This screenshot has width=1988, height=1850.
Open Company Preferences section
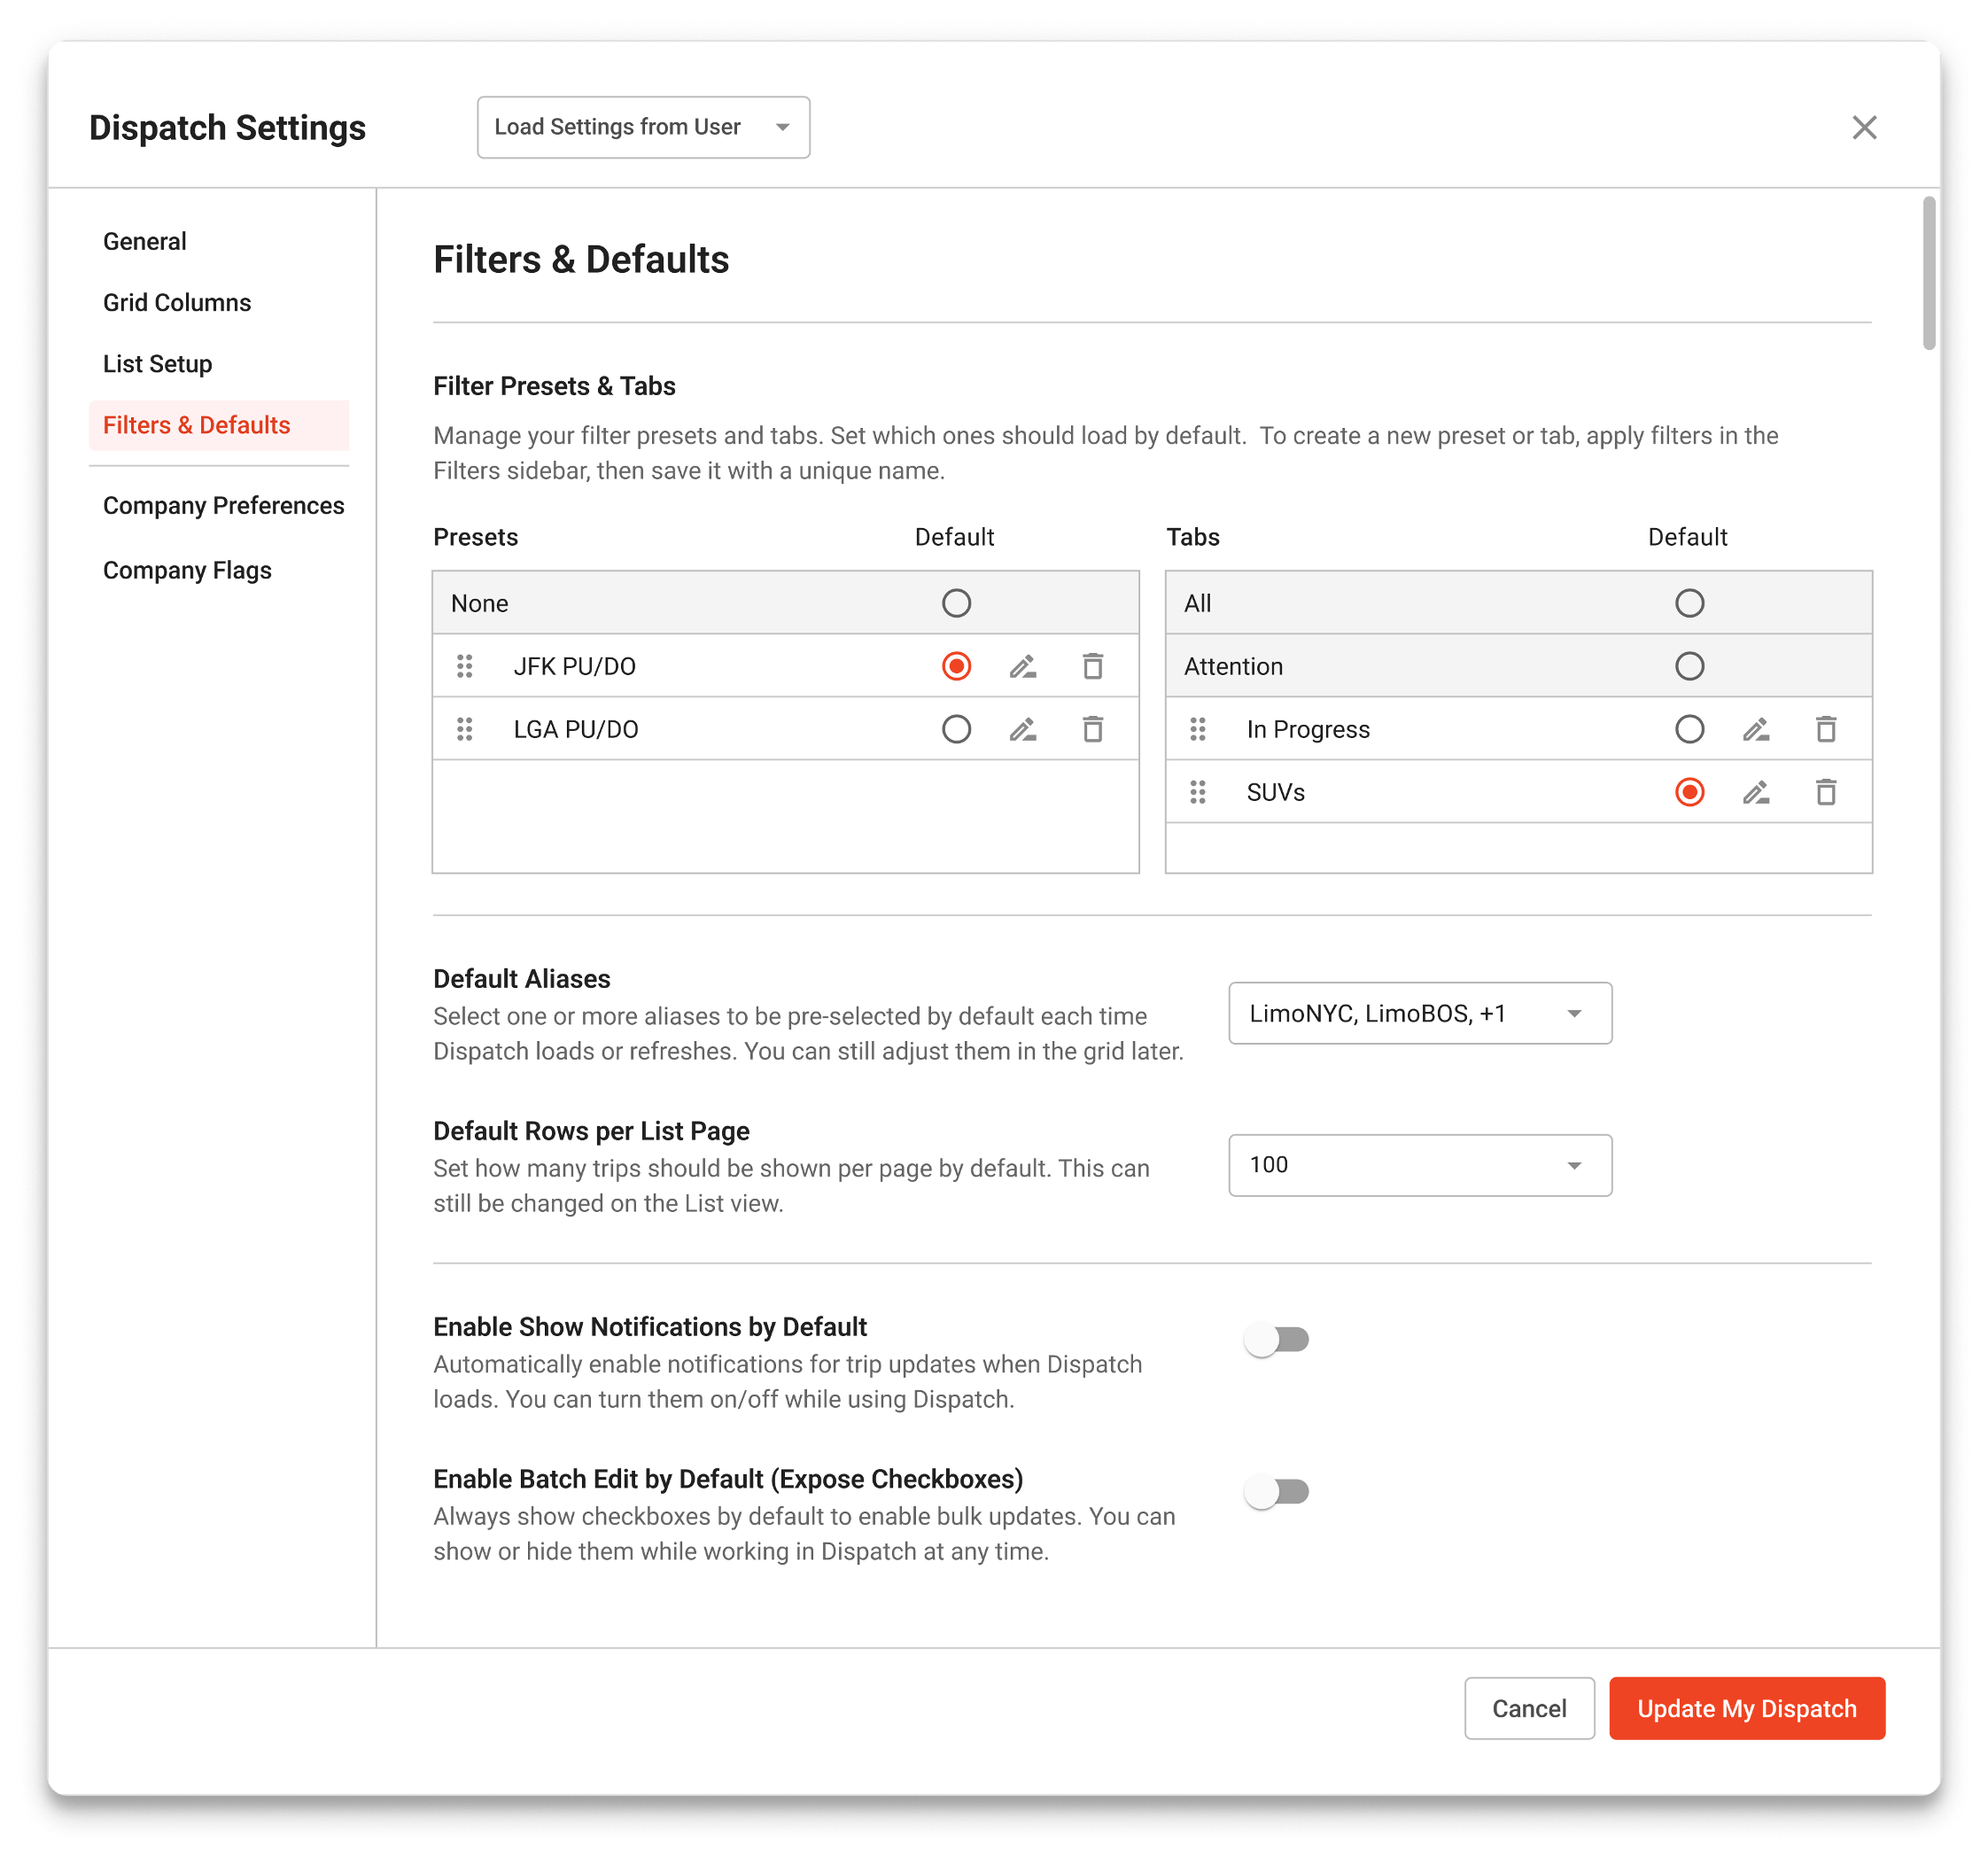(223, 505)
